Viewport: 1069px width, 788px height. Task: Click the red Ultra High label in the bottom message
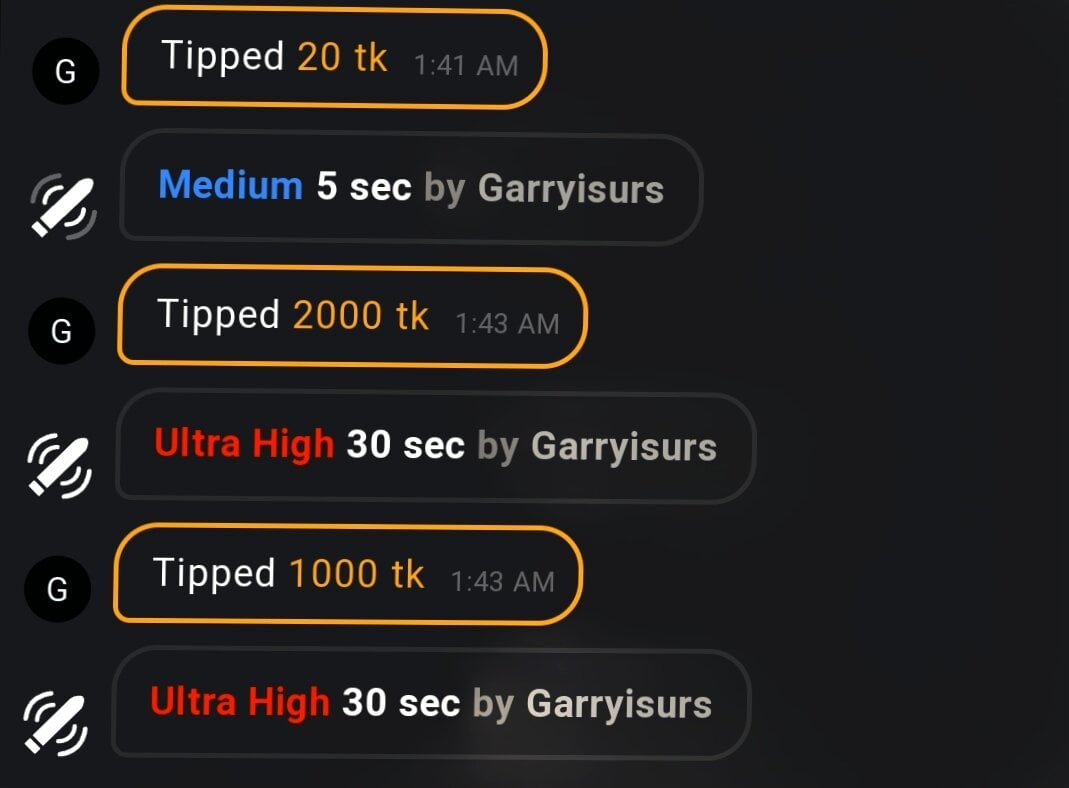point(240,702)
